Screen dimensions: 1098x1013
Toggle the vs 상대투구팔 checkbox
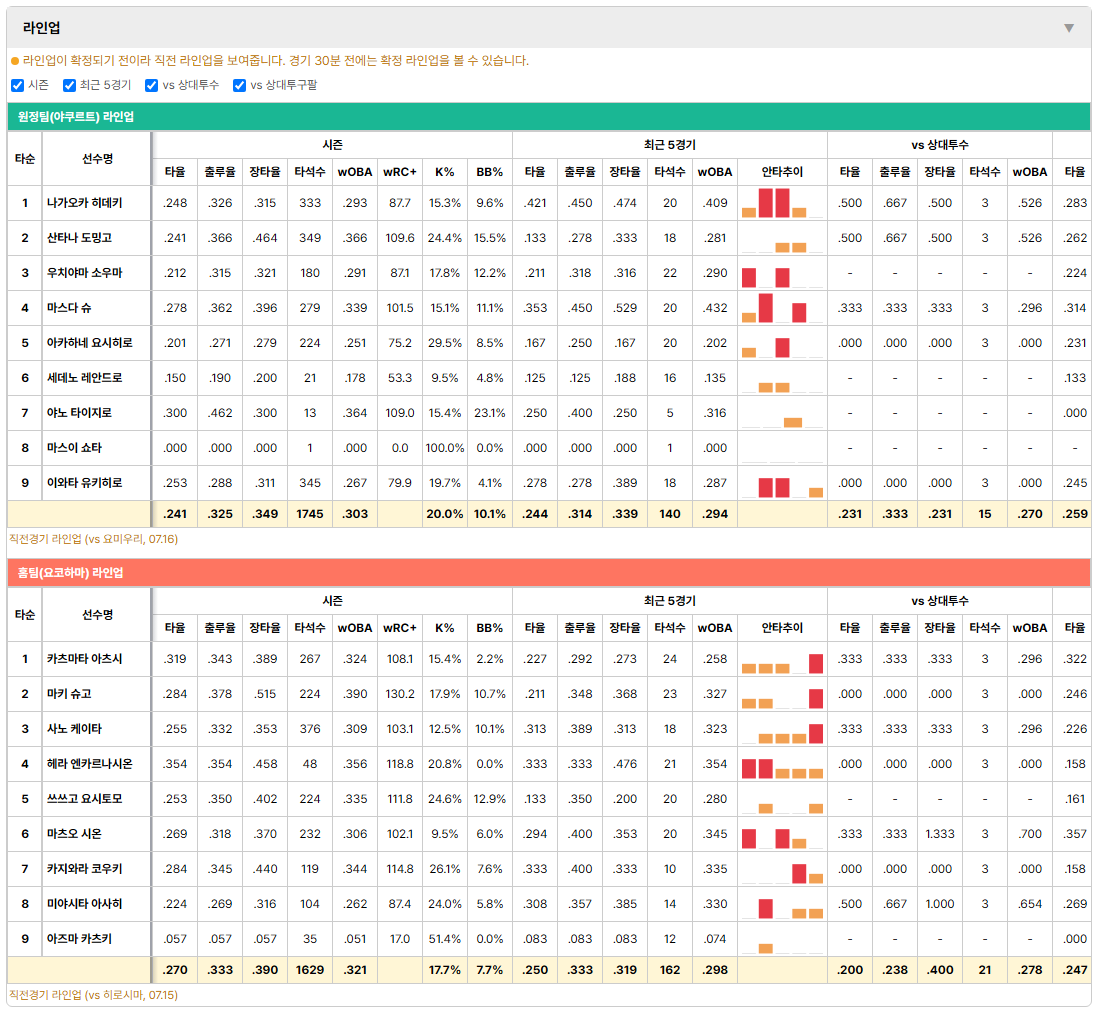(x=239, y=85)
